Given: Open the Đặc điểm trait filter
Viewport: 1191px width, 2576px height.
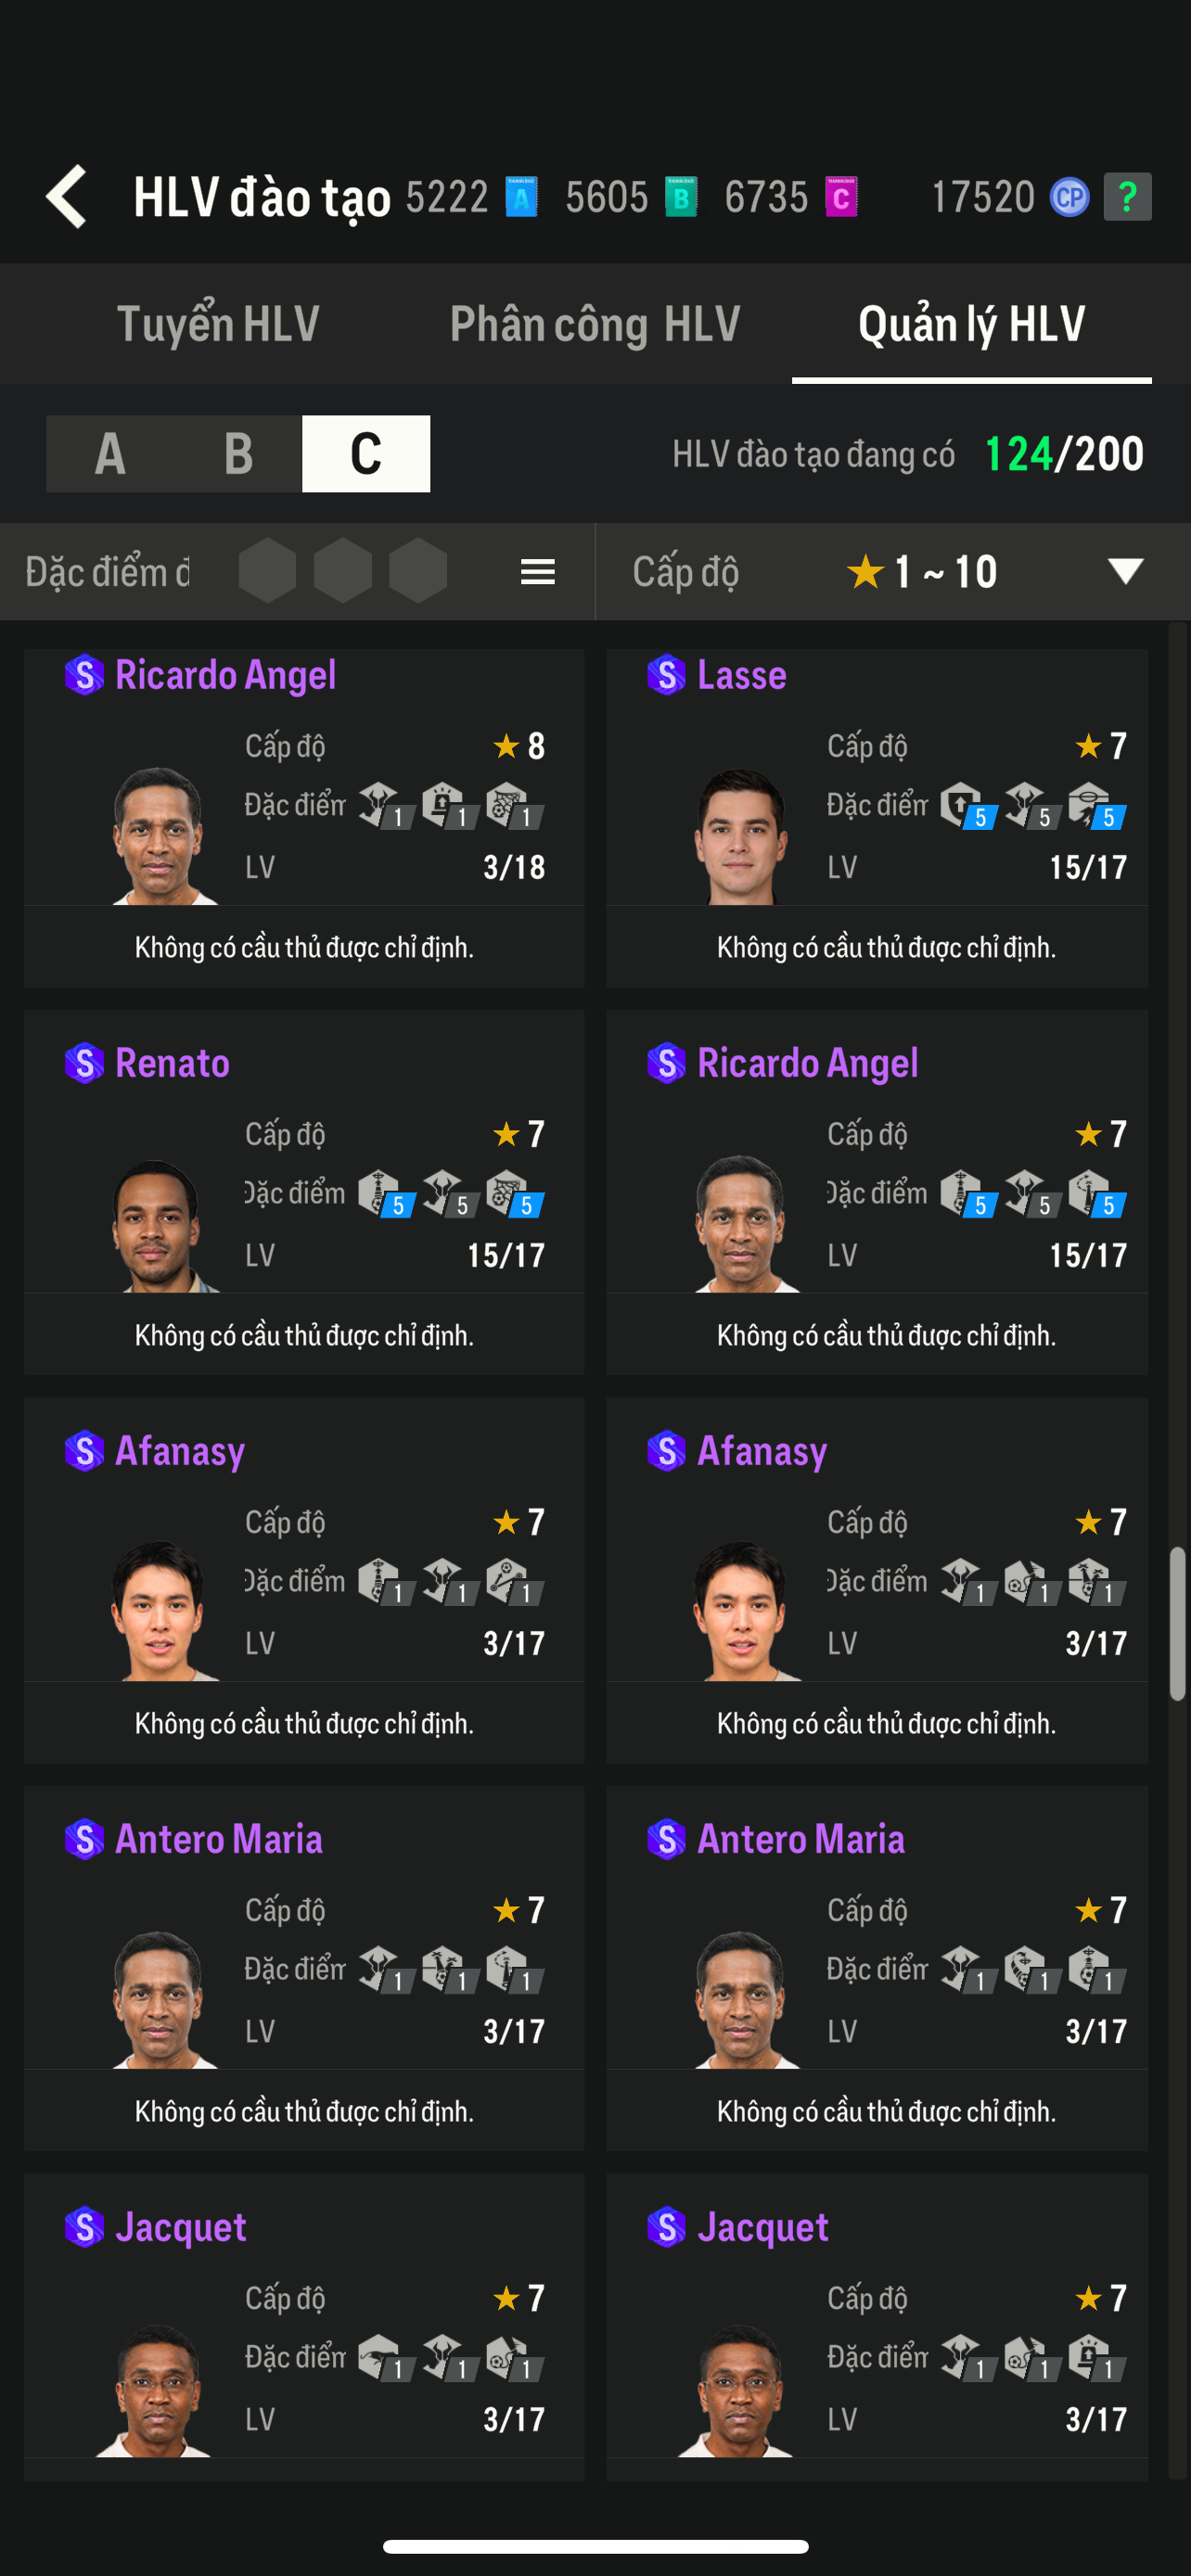Looking at the screenshot, I should 107,572.
